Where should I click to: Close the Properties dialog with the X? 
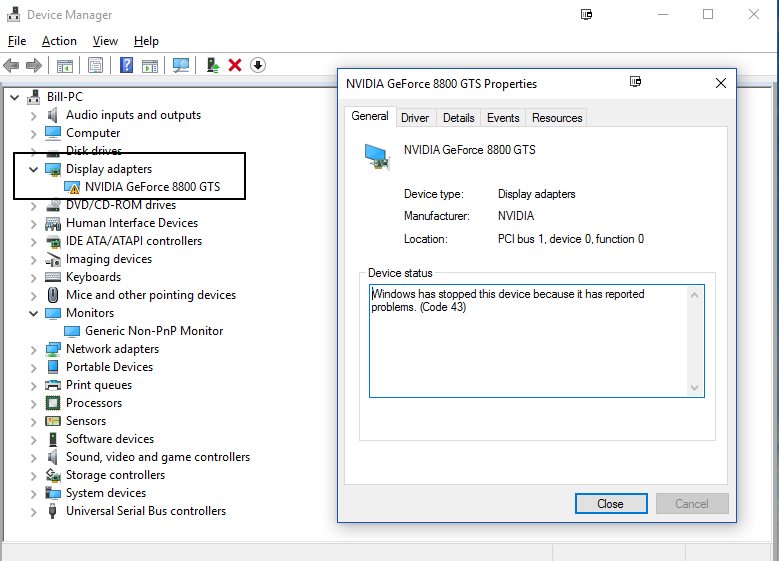pyautogui.click(x=720, y=83)
